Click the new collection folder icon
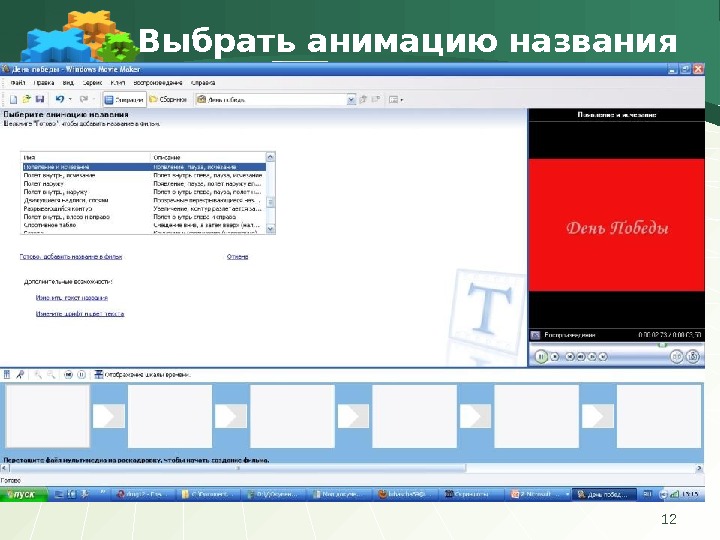 click(x=376, y=99)
